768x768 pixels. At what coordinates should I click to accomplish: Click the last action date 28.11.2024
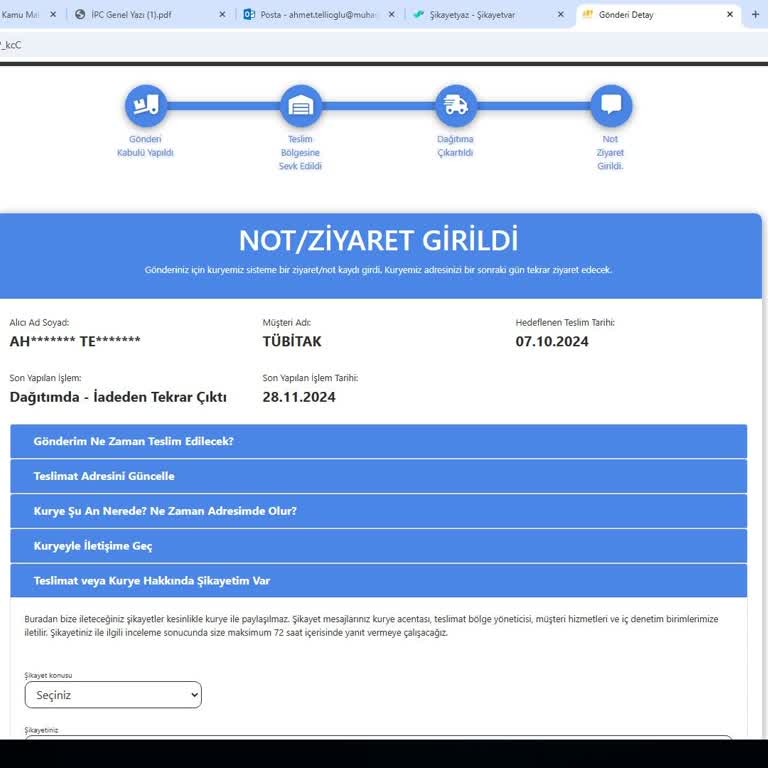coord(299,397)
